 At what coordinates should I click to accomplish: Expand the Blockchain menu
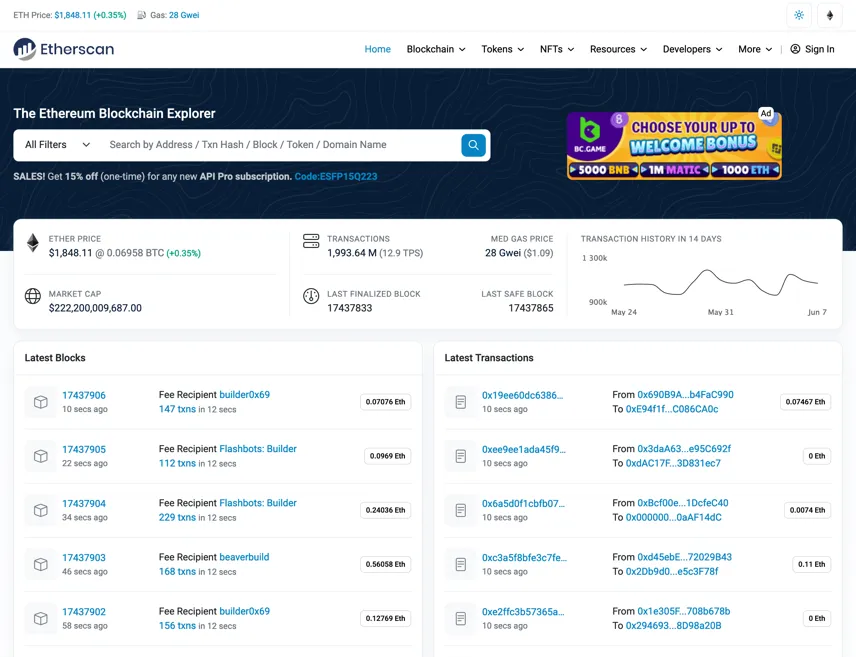tap(436, 49)
